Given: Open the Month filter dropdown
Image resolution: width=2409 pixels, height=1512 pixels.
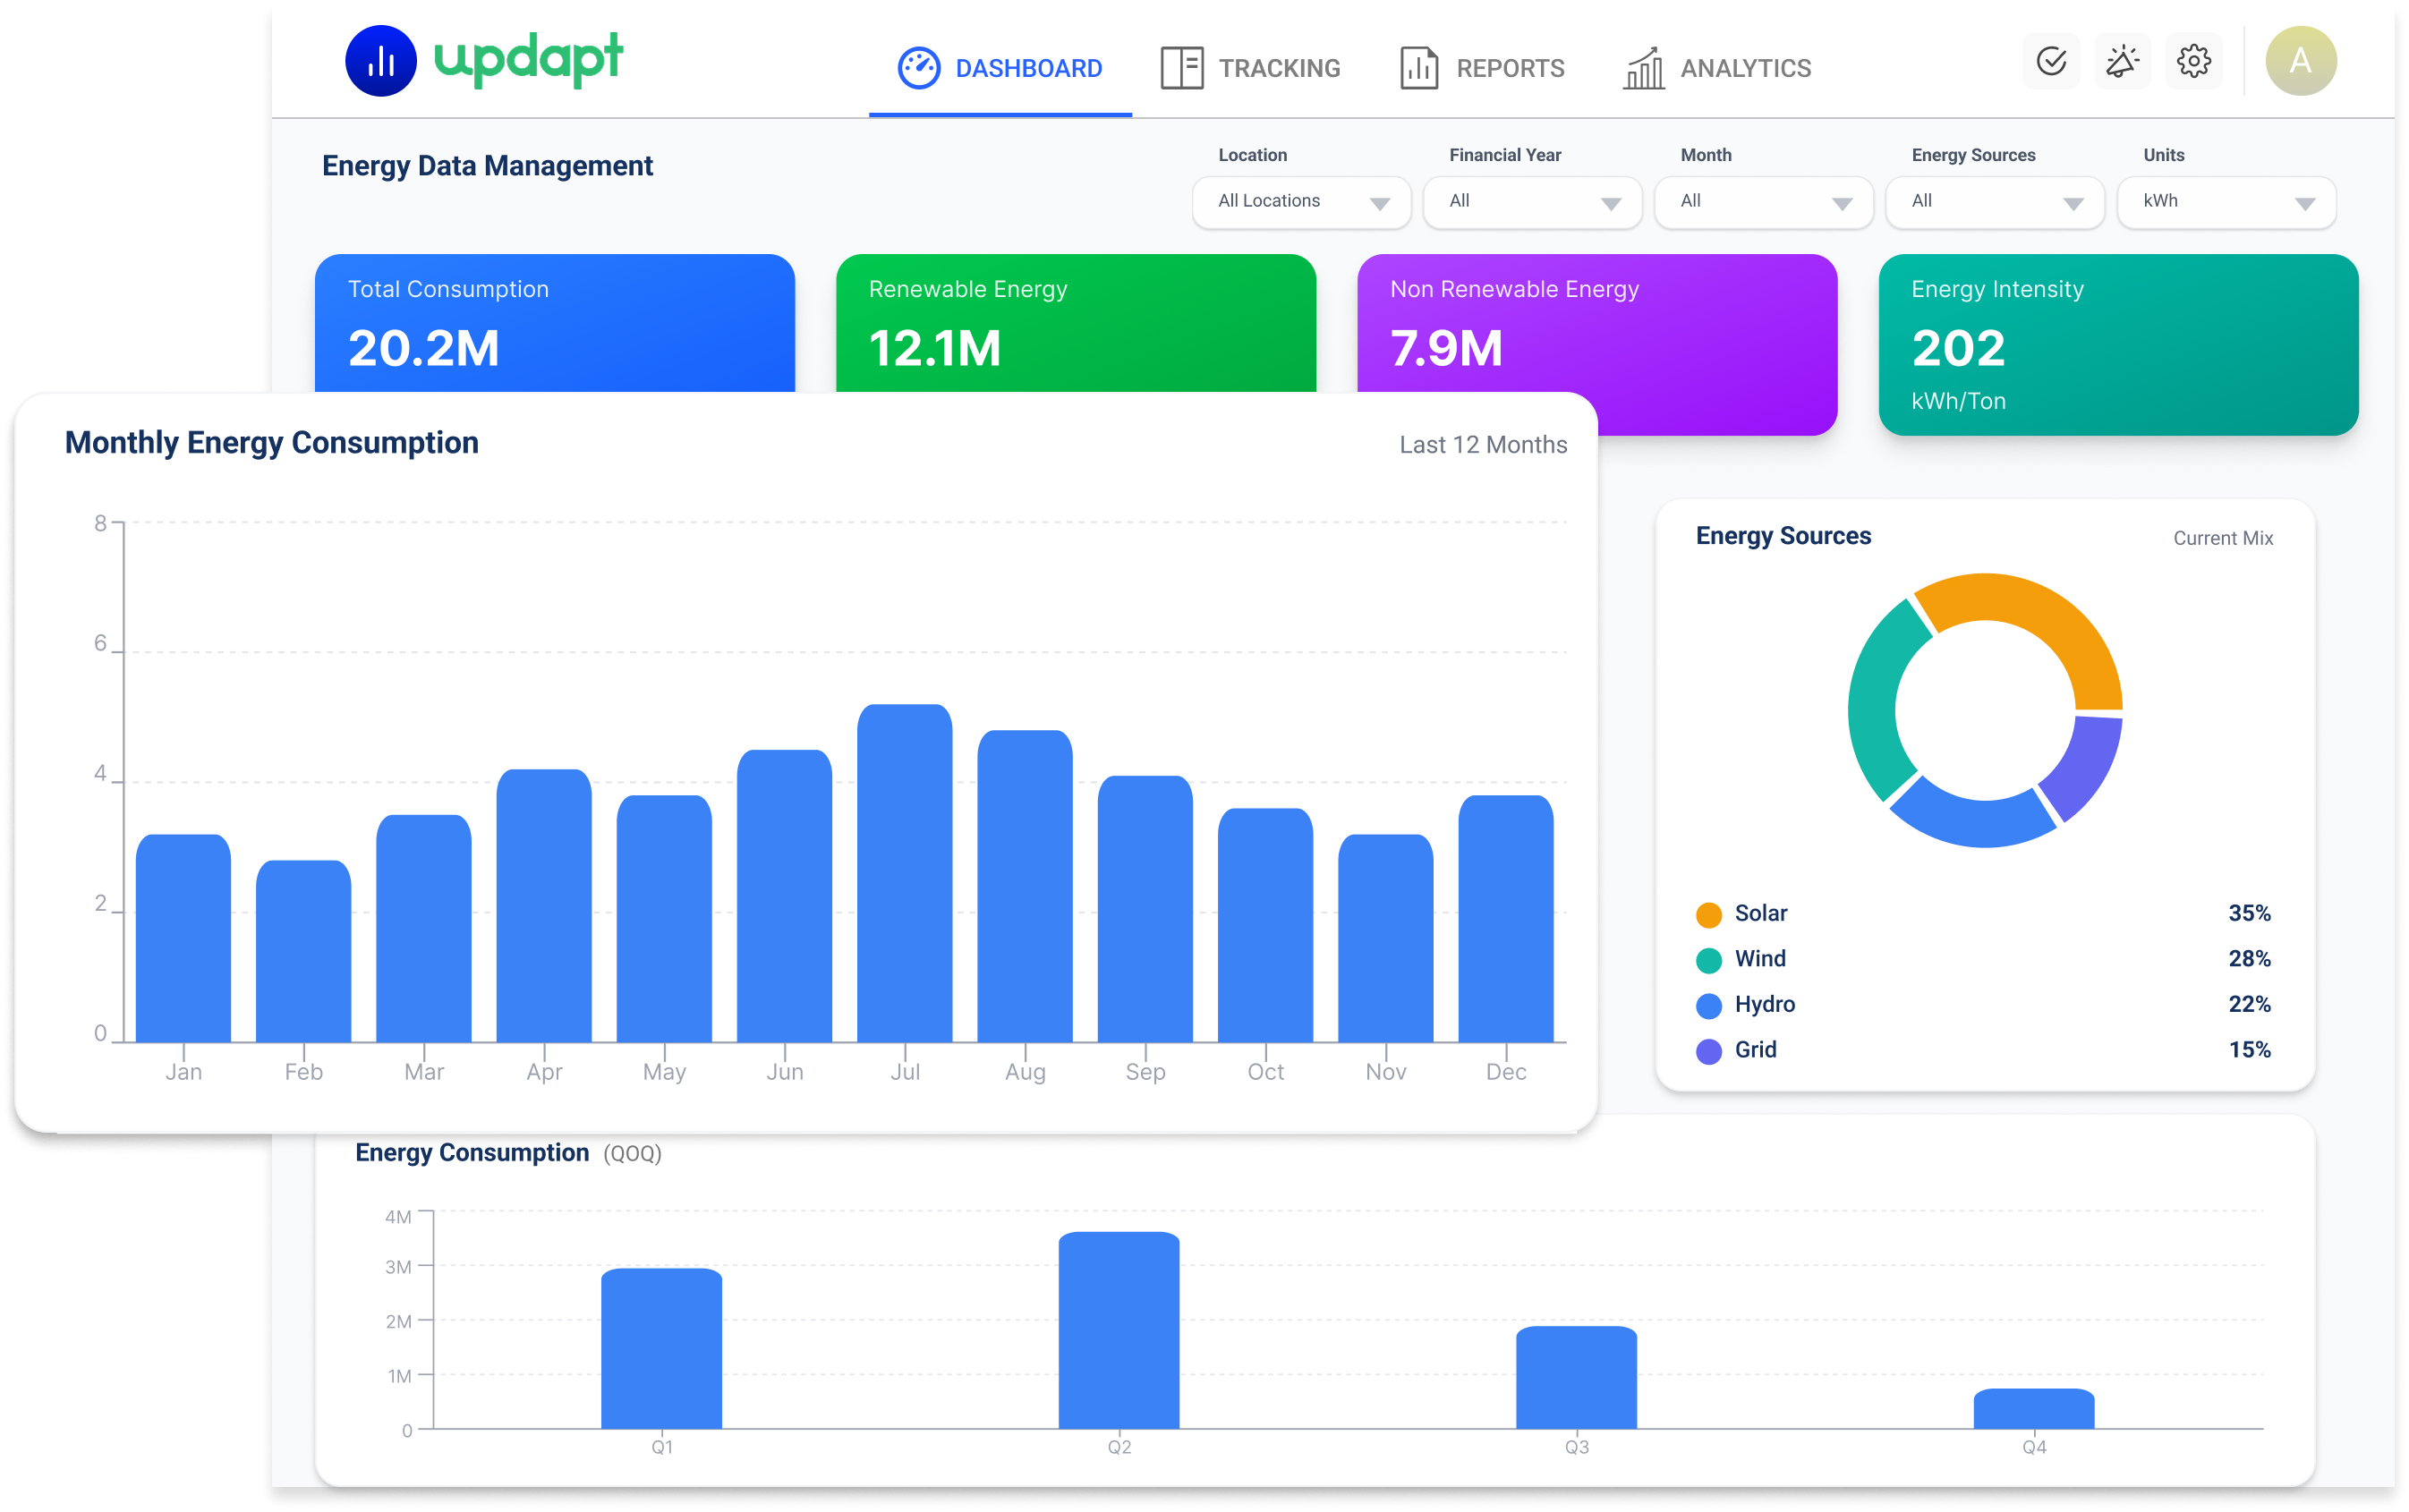Looking at the screenshot, I should pos(1763,202).
